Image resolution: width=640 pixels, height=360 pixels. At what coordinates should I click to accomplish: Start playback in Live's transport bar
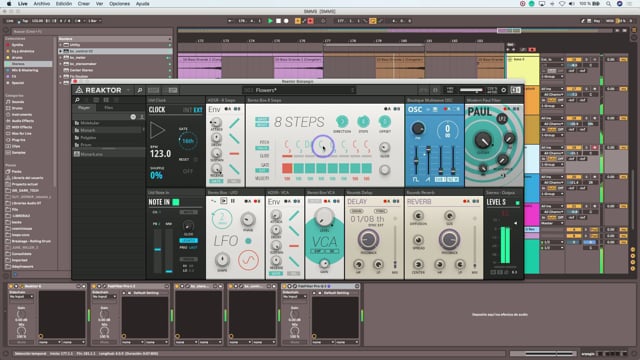pos(270,21)
